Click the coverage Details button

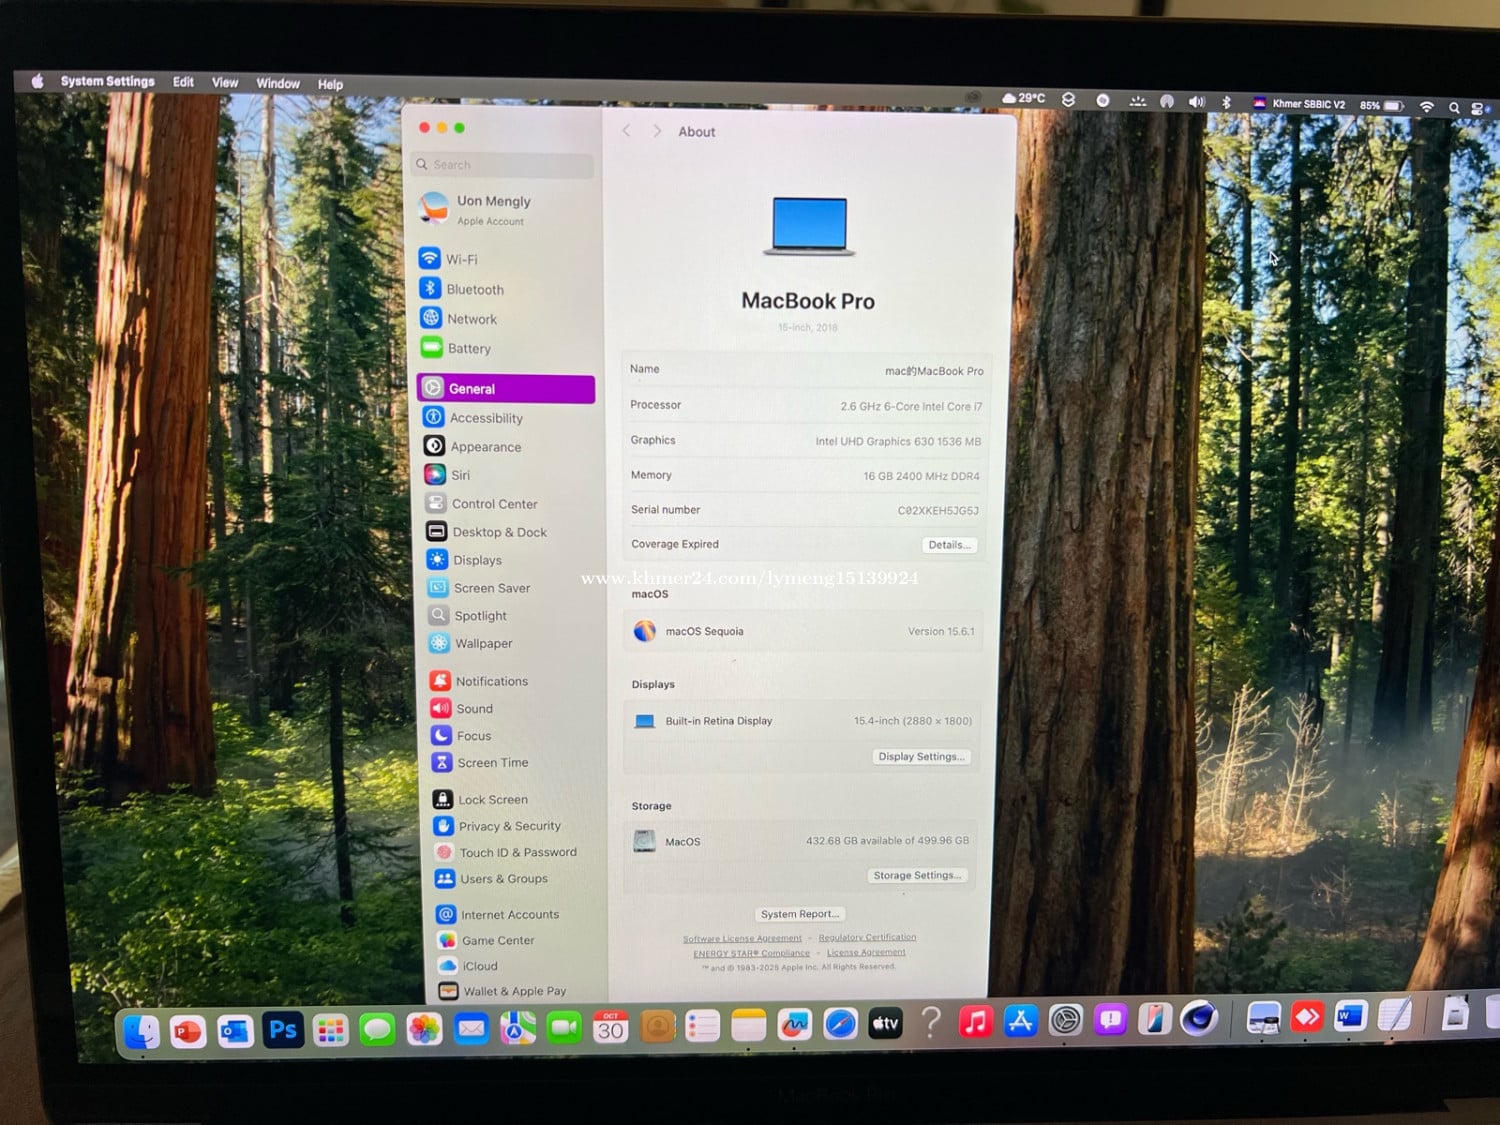[x=948, y=545]
